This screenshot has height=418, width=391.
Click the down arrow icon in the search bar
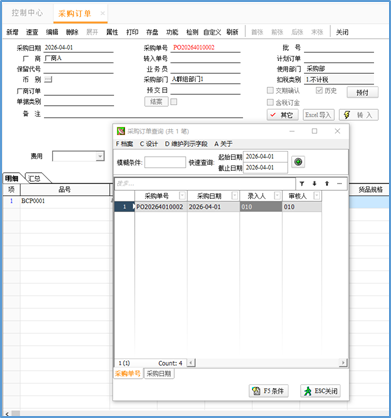314,184
